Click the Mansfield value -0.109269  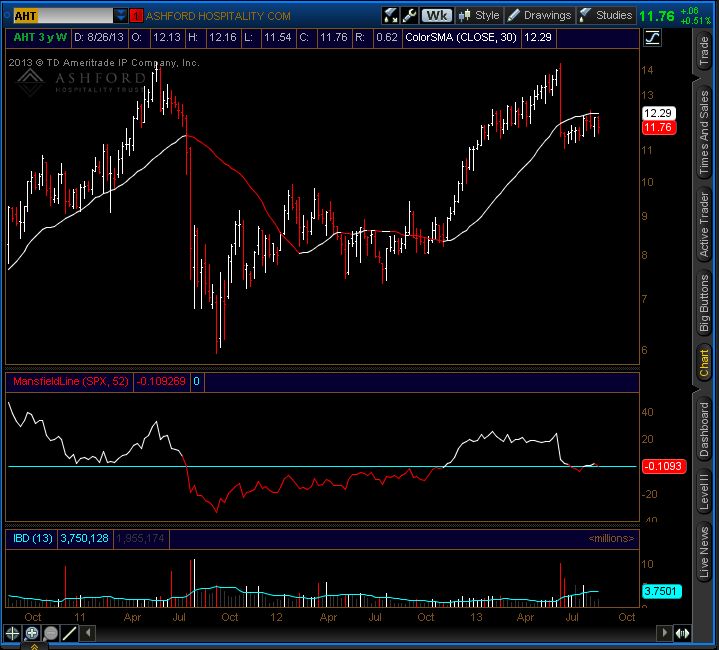pyautogui.click(x=161, y=381)
